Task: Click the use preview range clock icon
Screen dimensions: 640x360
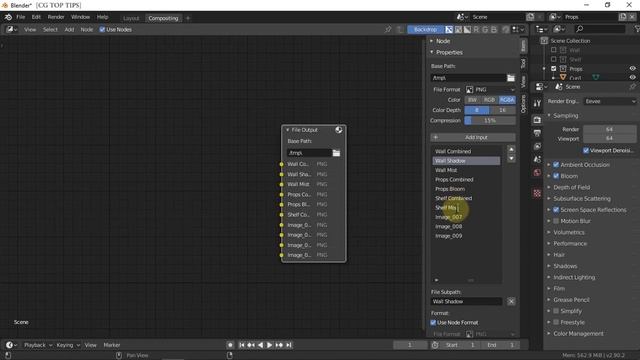Action: click(435, 345)
